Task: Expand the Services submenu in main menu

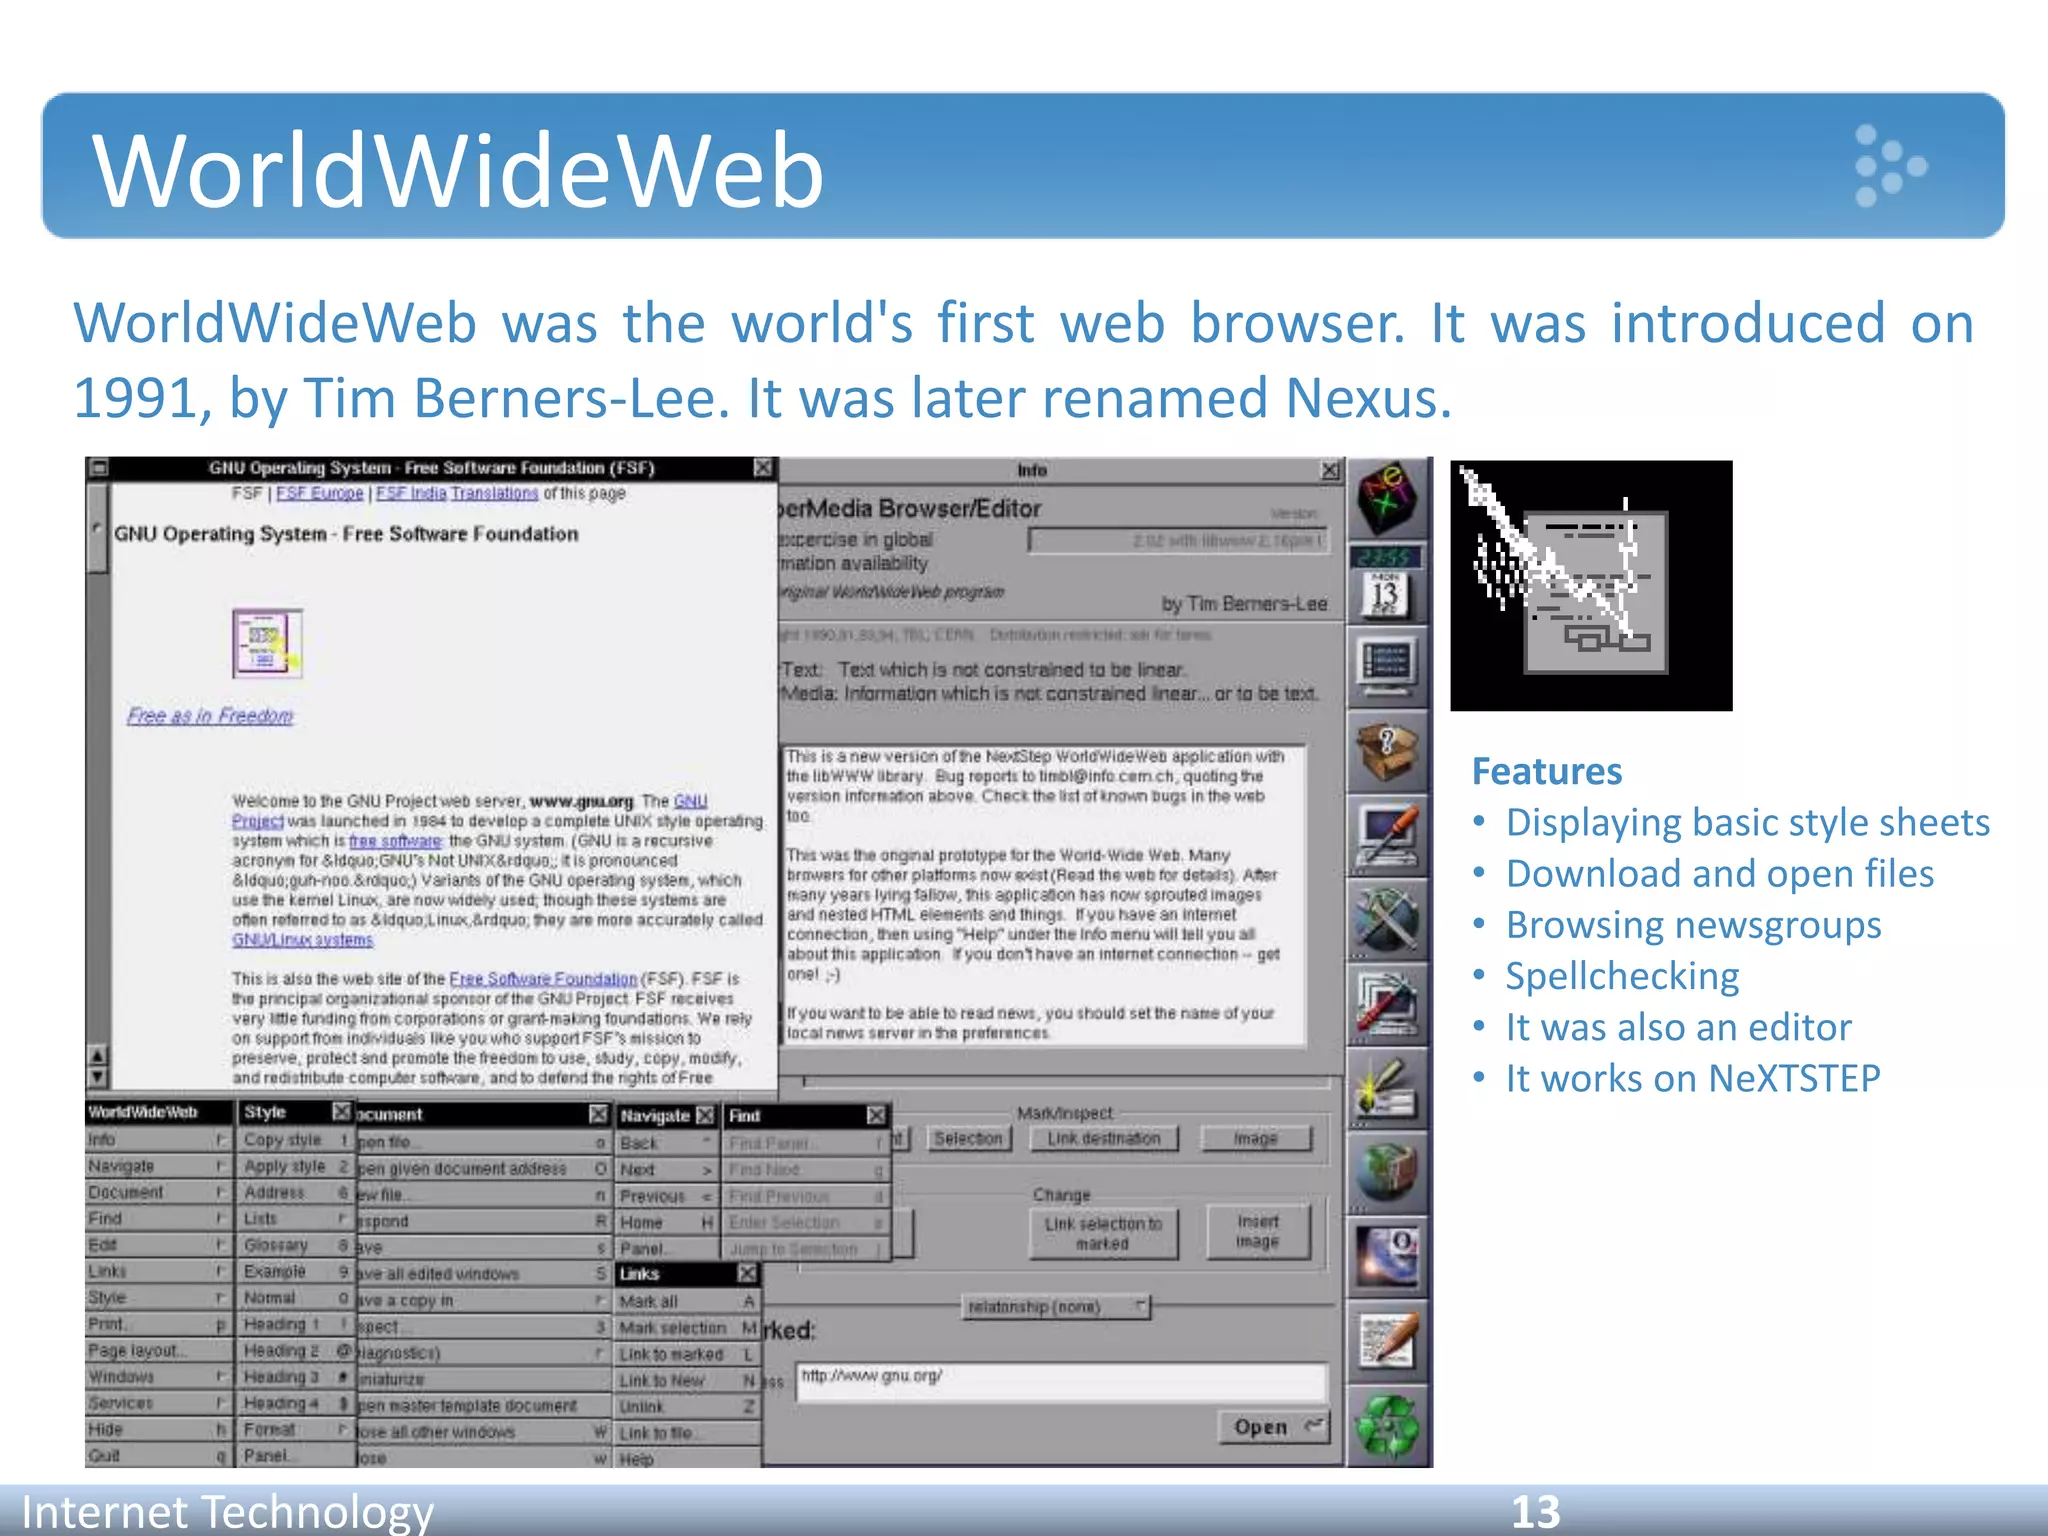Action: 158,1403
